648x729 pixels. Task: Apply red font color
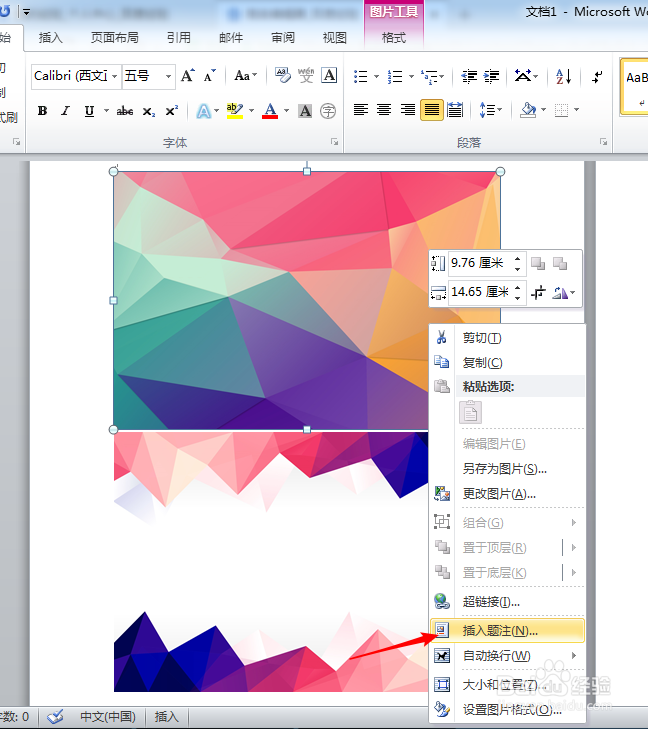click(x=270, y=111)
